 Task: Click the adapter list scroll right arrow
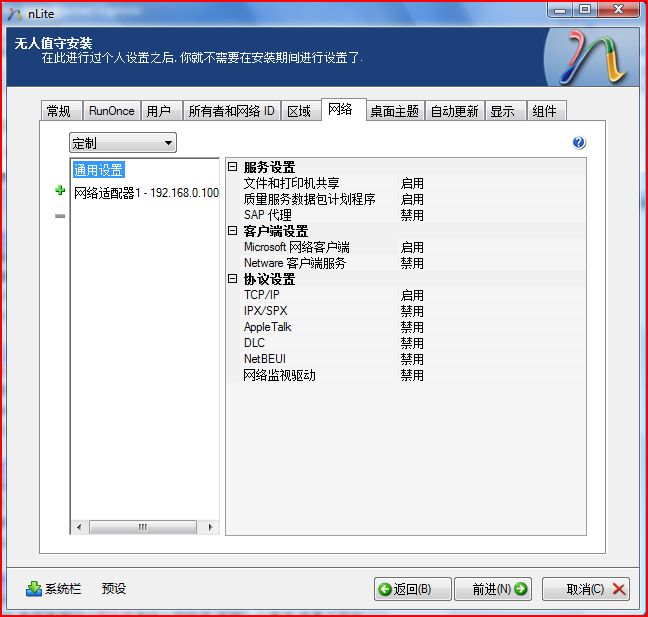pyautogui.click(x=210, y=527)
